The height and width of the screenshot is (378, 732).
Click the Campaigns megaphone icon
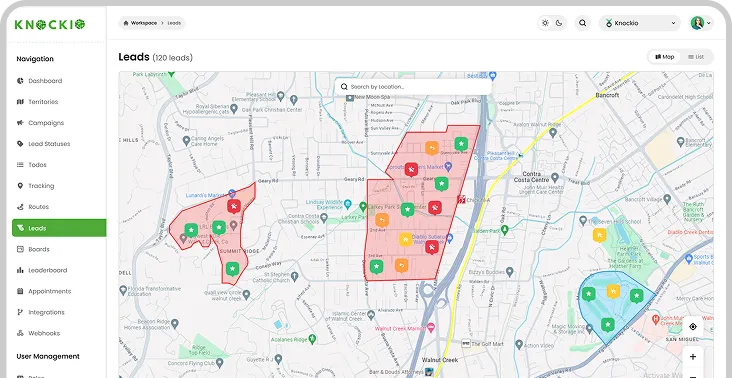[20, 123]
